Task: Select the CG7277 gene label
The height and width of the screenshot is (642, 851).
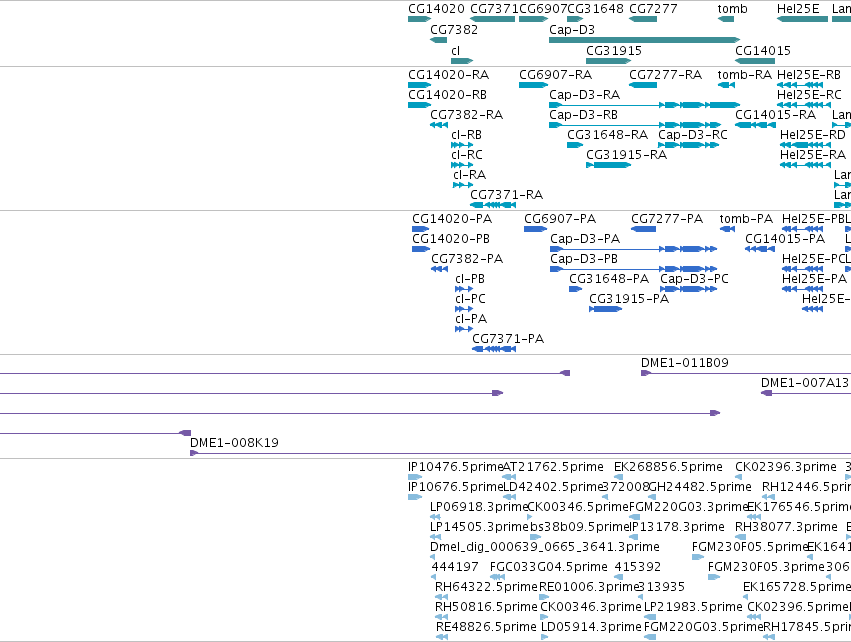Action: pyautogui.click(x=653, y=9)
